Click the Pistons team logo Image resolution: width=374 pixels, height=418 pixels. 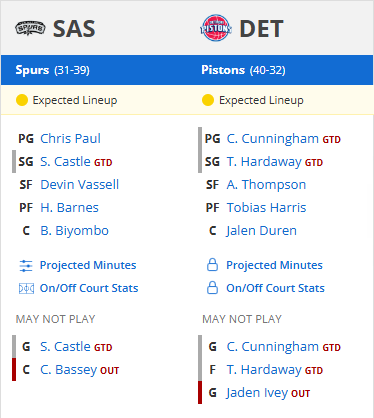pyautogui.click(x=216, y=28)
